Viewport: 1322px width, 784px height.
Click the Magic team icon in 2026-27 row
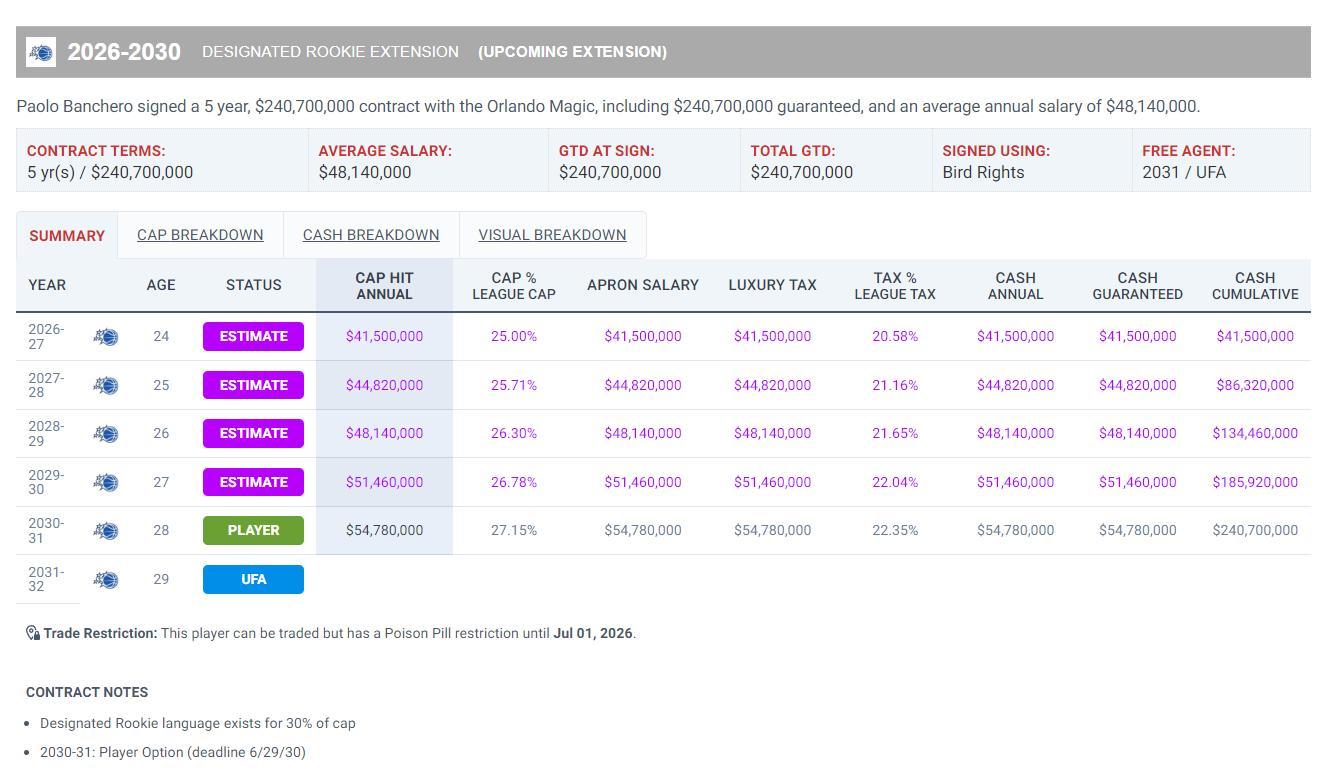[106, 337]
